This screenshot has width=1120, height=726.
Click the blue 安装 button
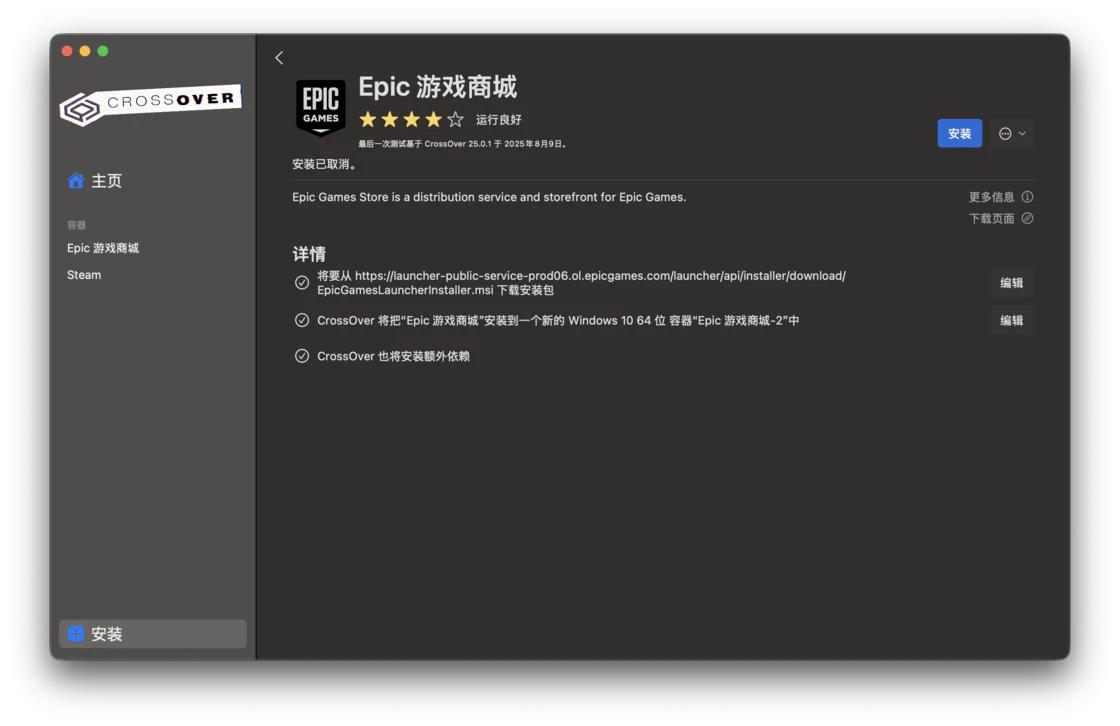coord(959,133)
